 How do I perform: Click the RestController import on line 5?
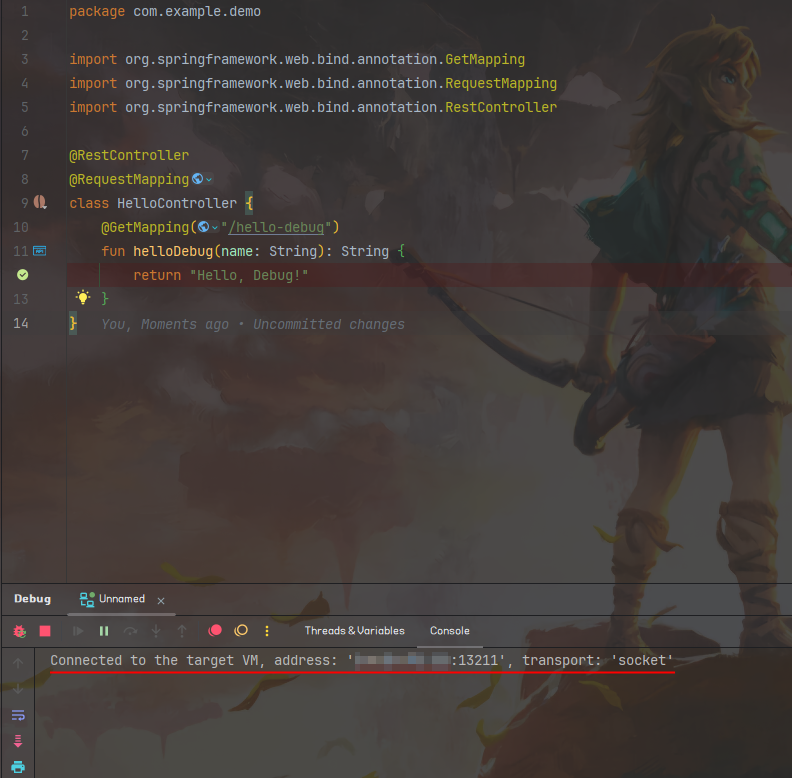click(x=501, y=107)
